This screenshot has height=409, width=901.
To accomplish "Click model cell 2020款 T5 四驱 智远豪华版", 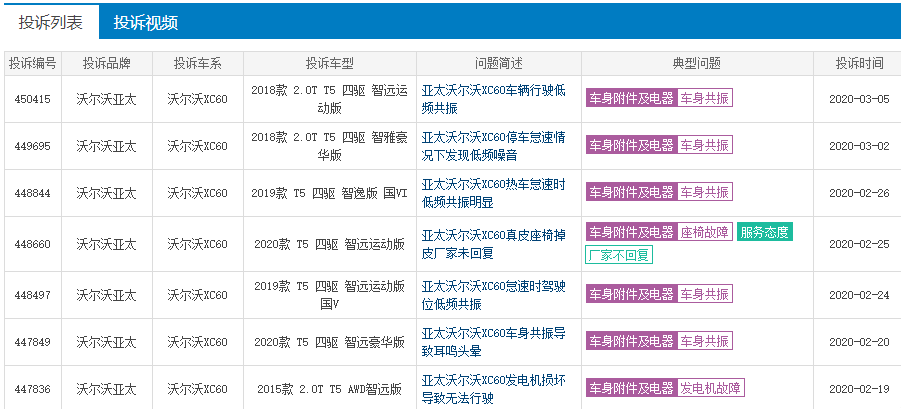I will click(330, 342).
